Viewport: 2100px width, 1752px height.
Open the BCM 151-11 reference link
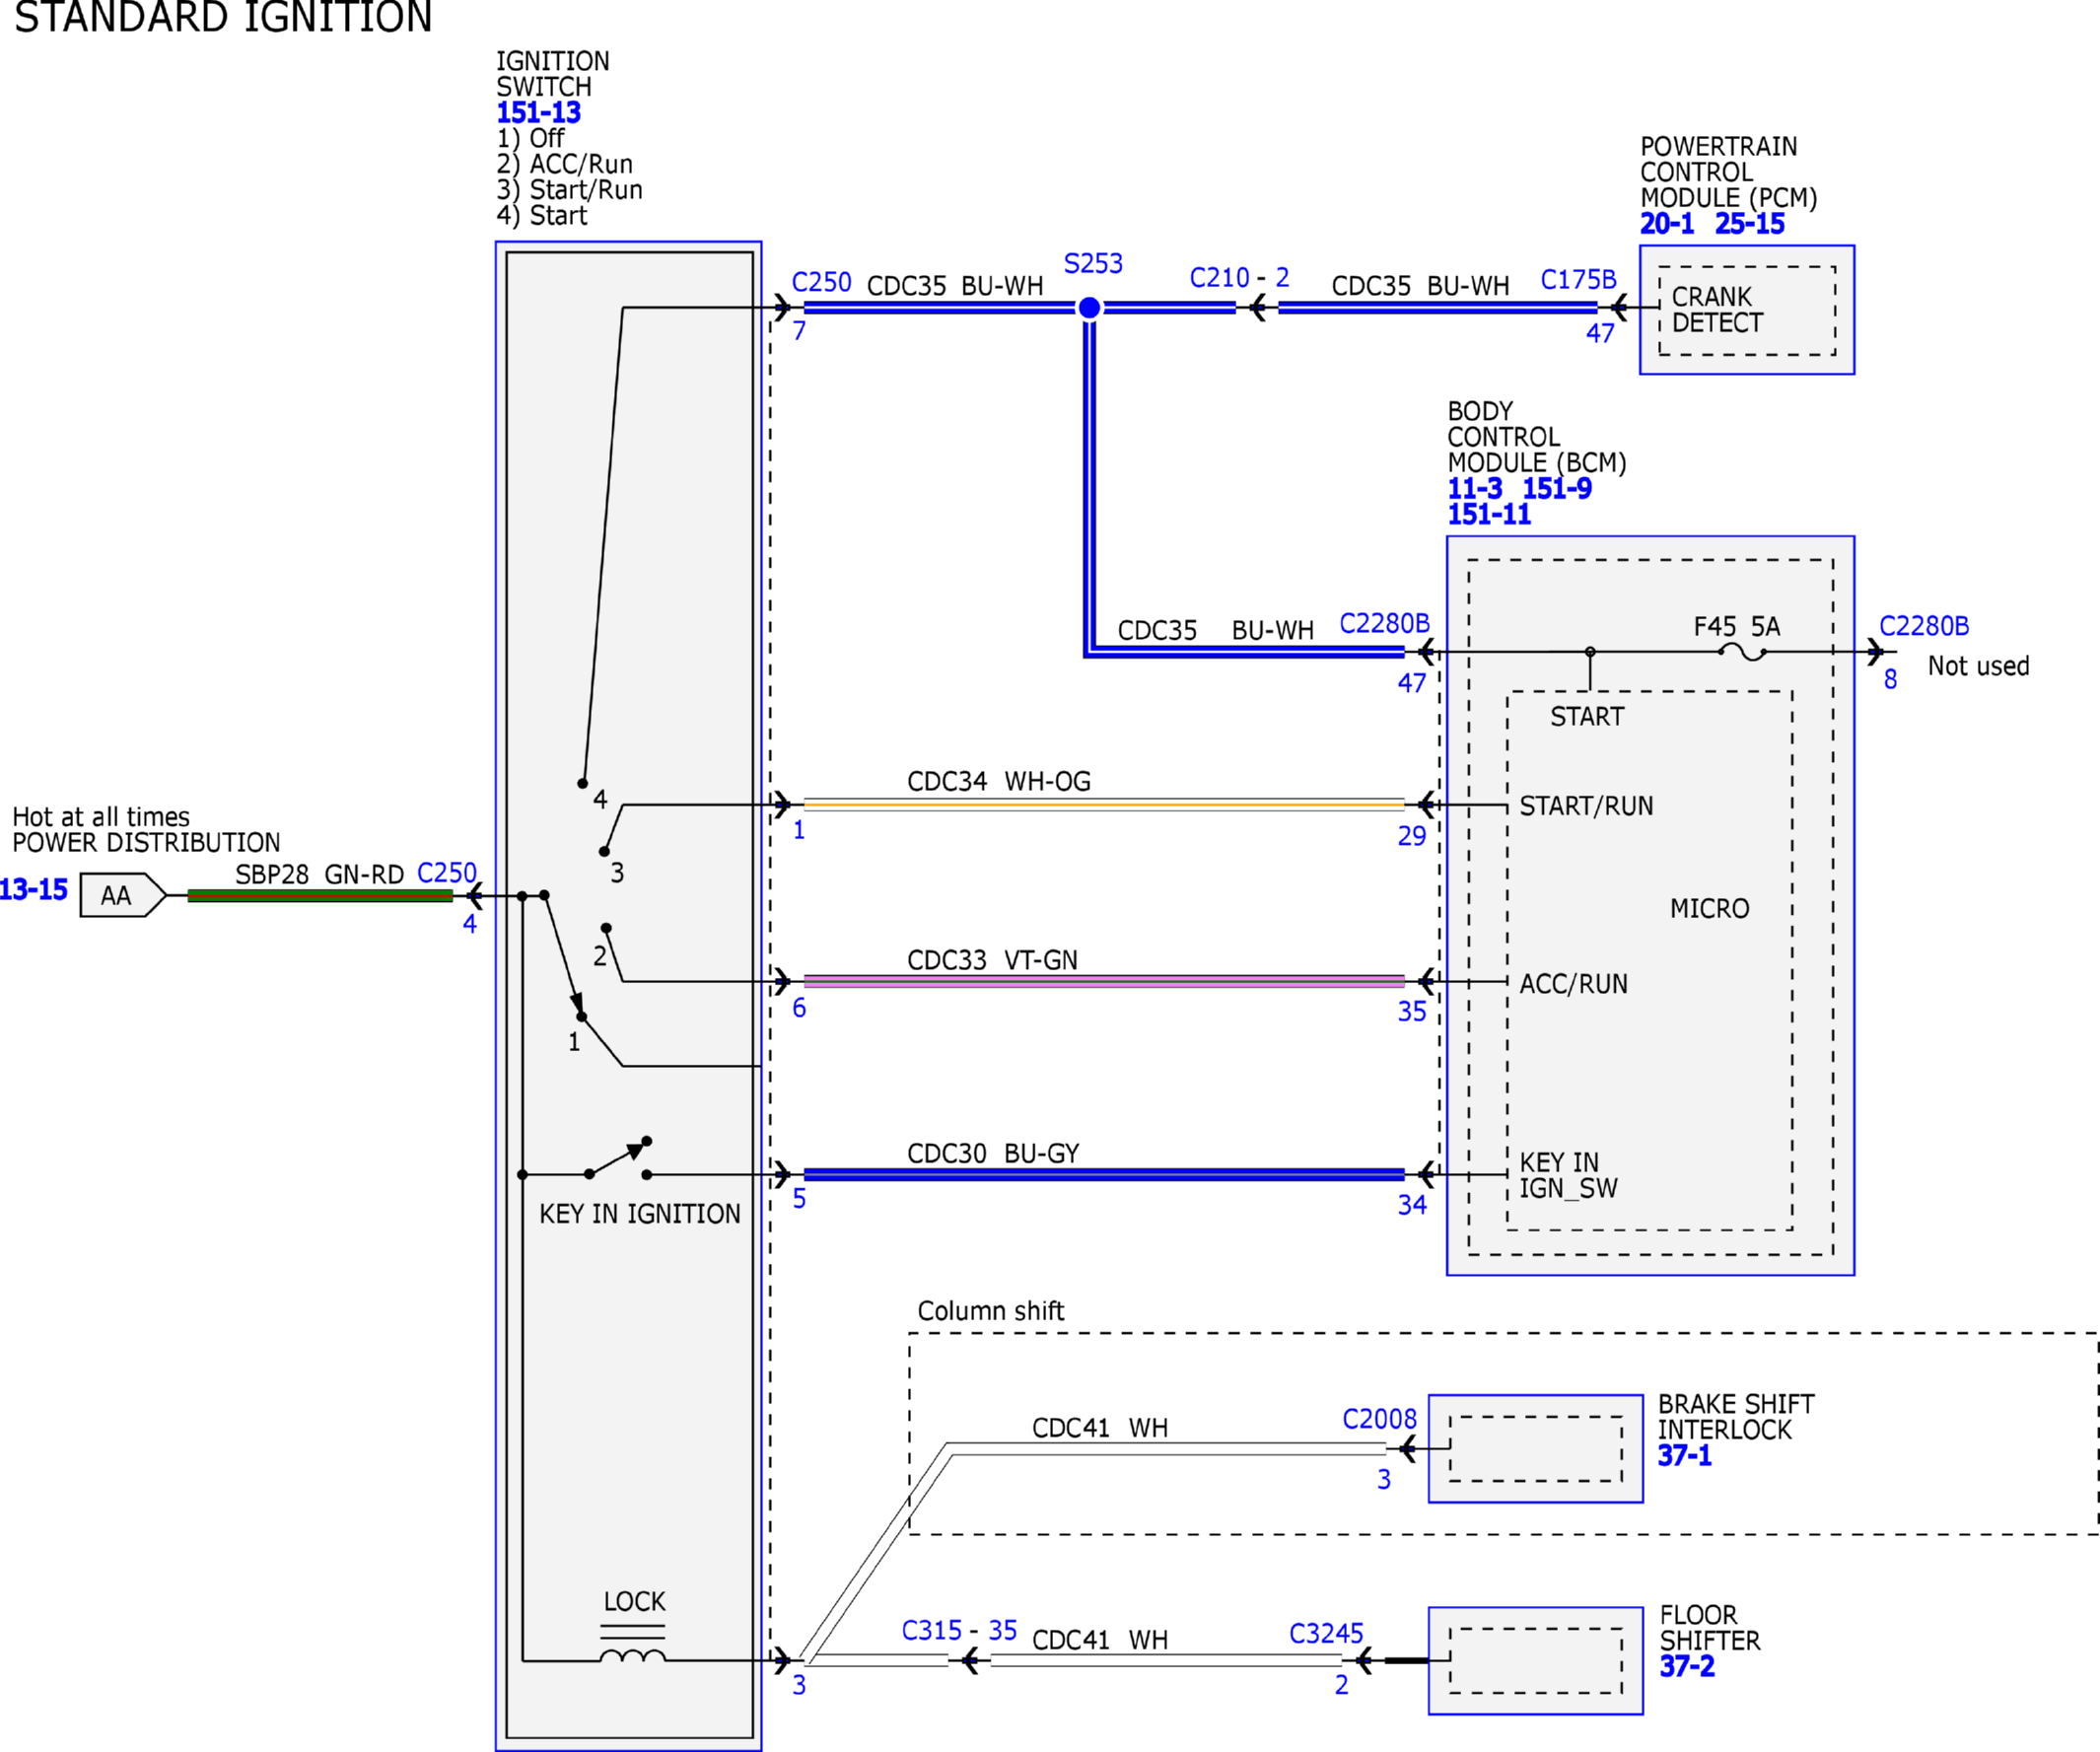(1488, 514)
